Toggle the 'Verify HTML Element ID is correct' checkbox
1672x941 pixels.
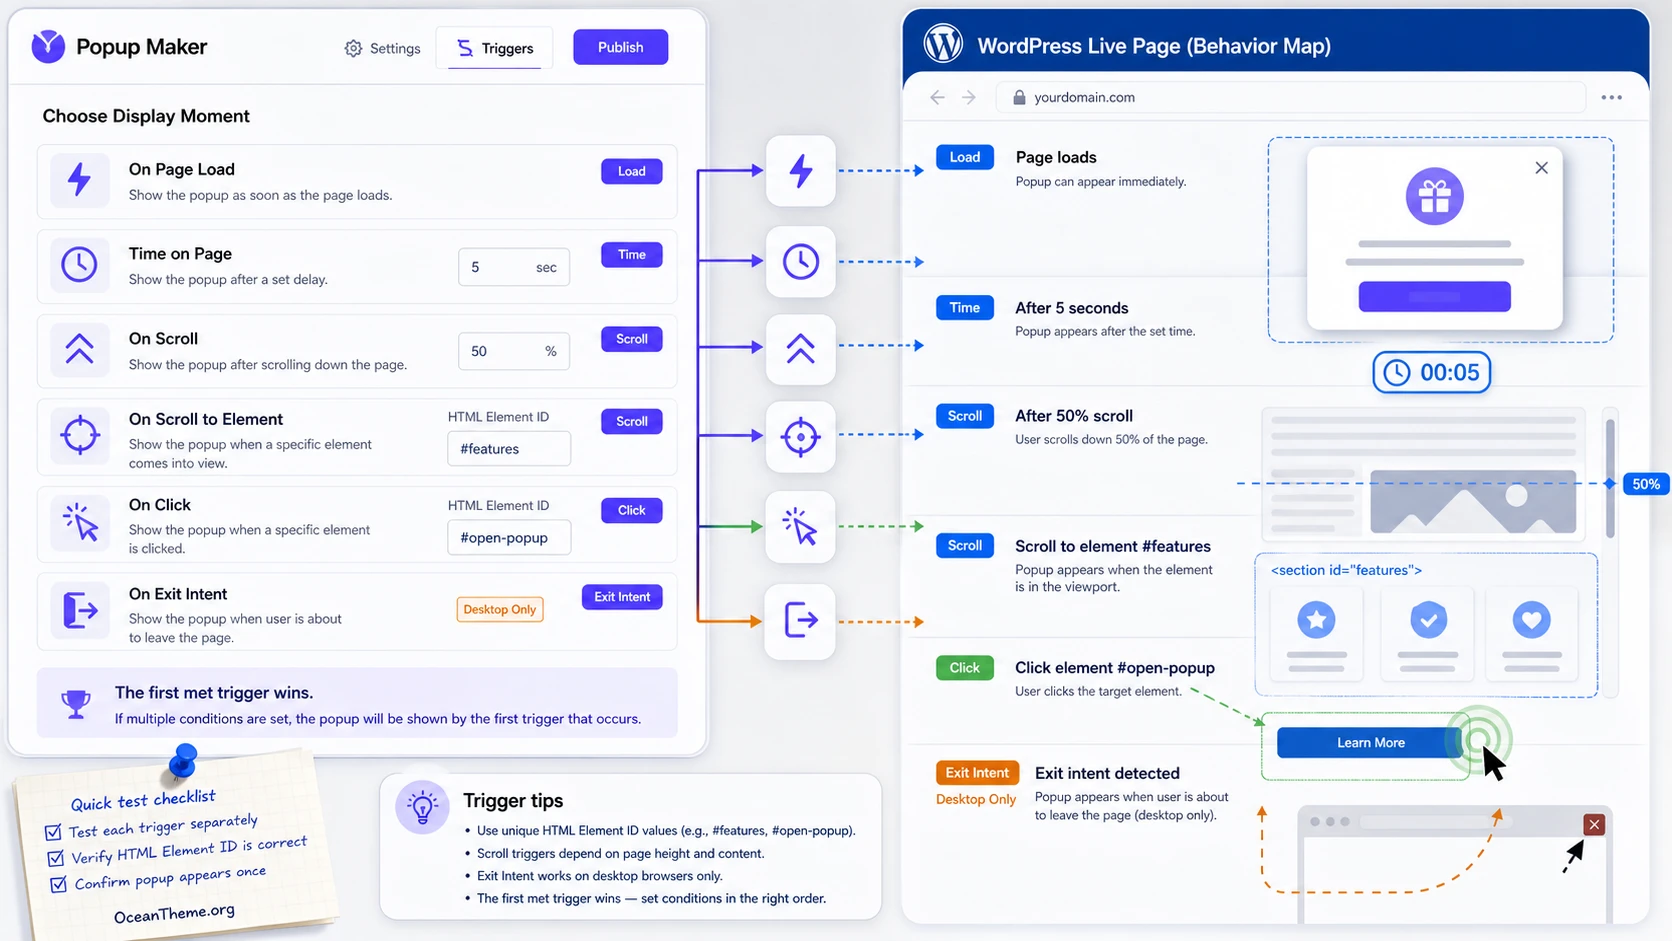(x=56, y=858)
